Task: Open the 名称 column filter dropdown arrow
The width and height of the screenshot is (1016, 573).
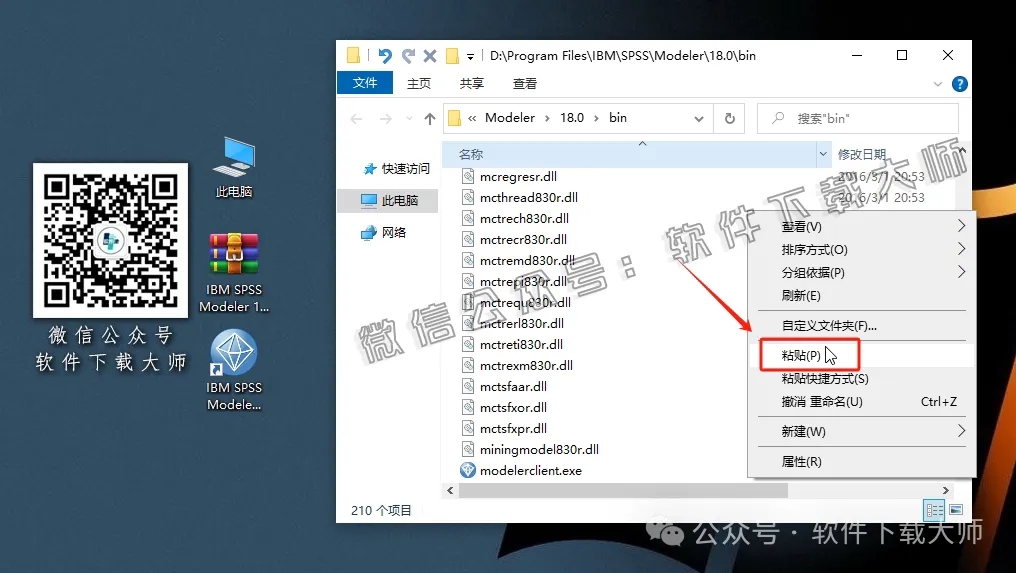Action: click(x=823, y=154)
